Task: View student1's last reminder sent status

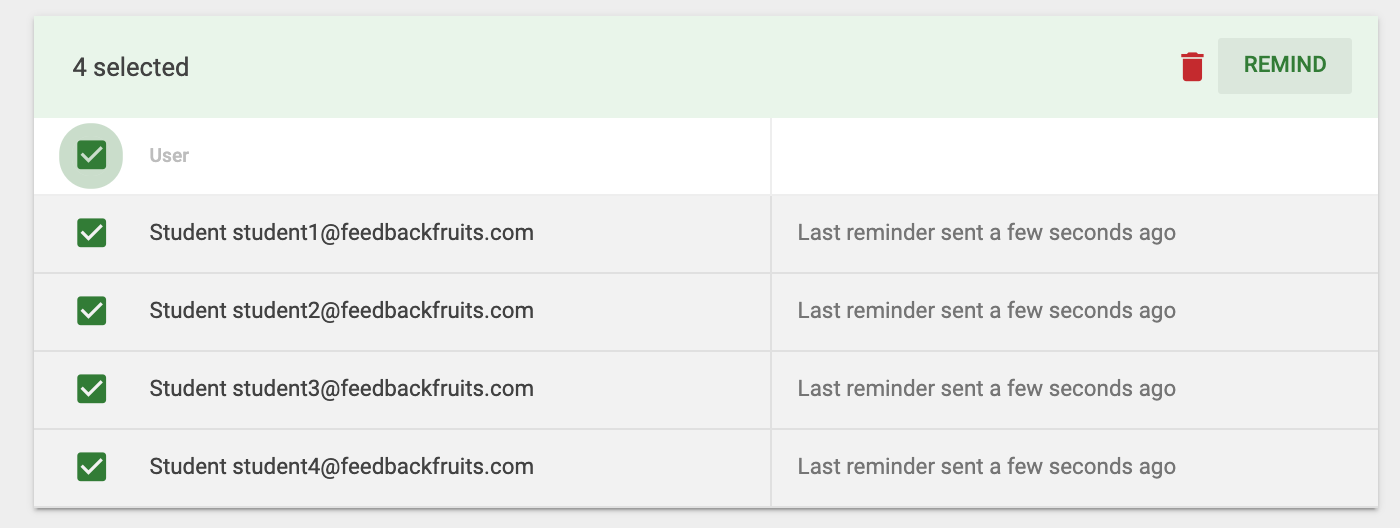Action: coord(986,233)
